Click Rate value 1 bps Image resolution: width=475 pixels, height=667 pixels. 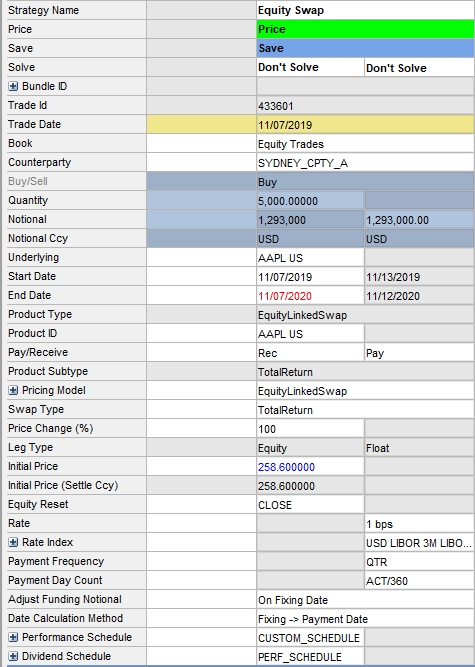419,523
